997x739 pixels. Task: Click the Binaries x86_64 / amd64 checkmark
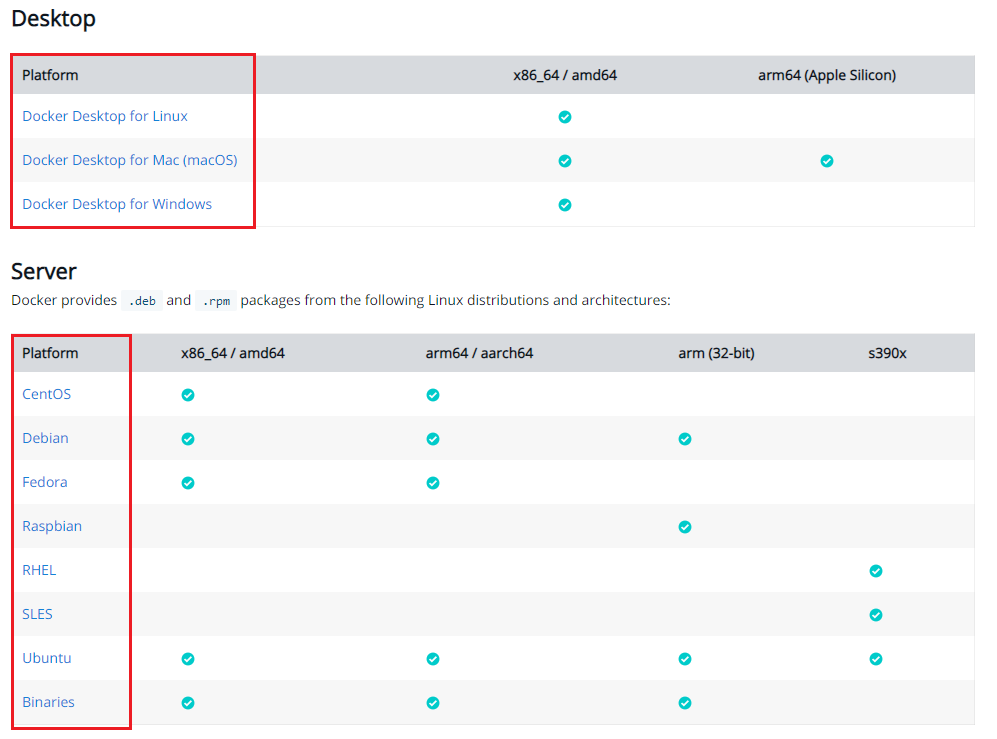(188, 703)
